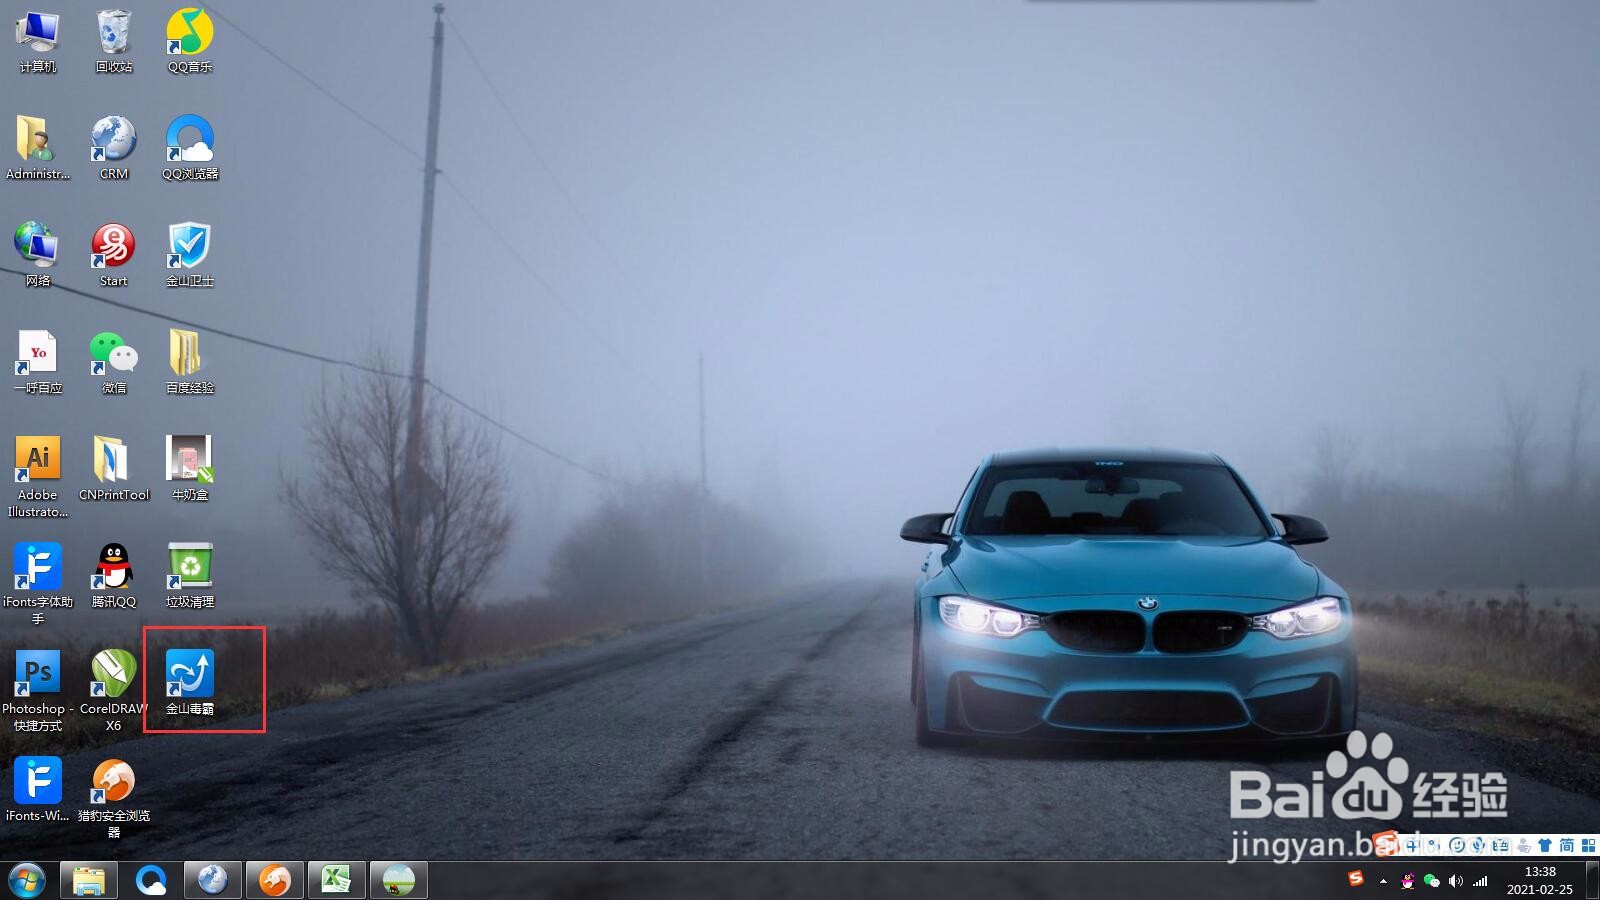Switch to Cheetah browser taskbar button
Screen dimensions: 1600x900
[274, 881]
